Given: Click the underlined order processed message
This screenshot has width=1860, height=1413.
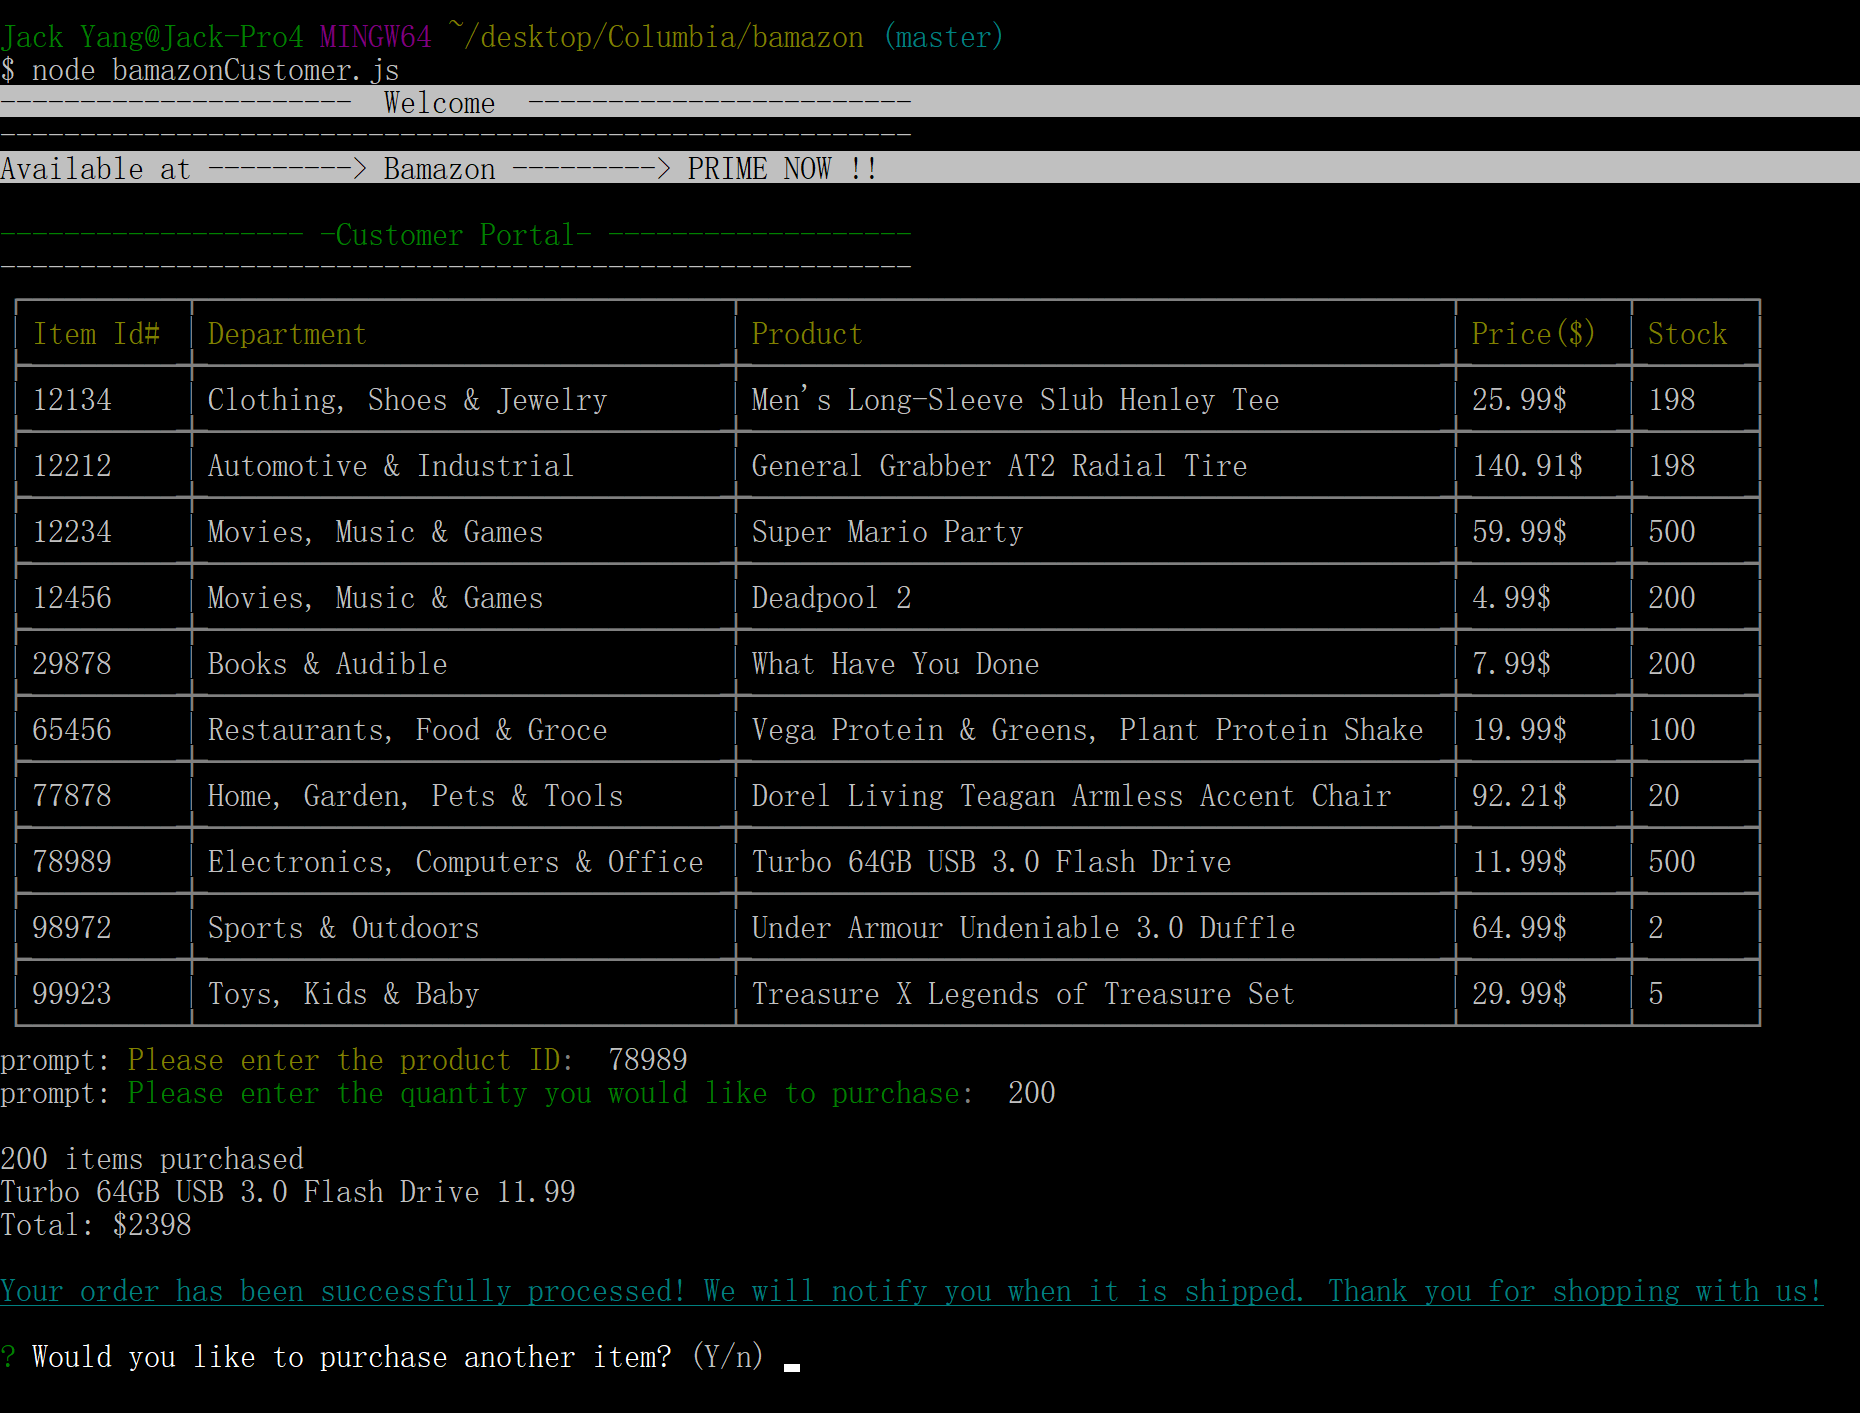Looking at the screenshot, I should [911, 1291].
